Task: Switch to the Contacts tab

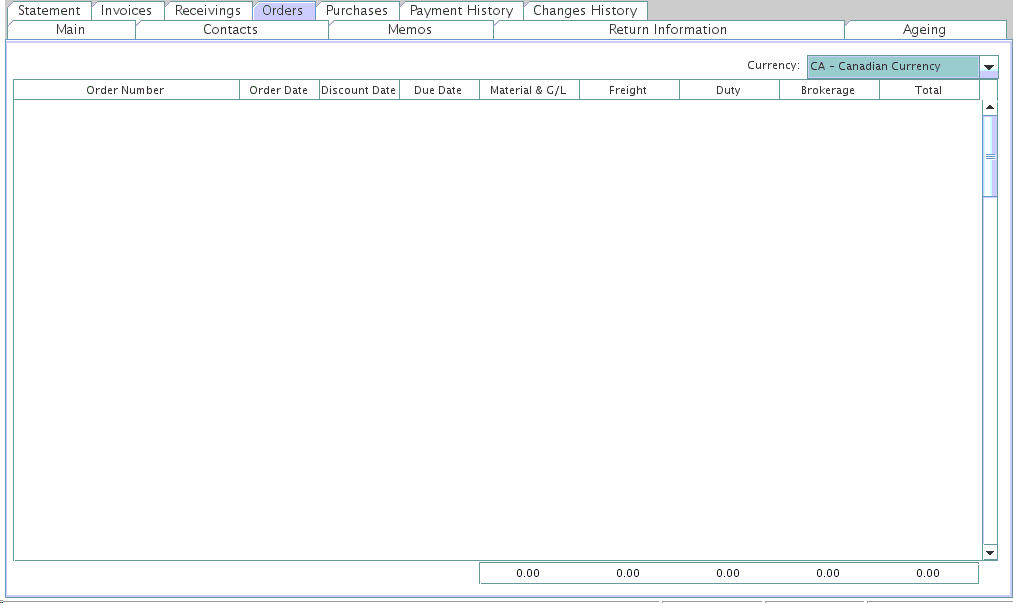Action: click(231, 30)
